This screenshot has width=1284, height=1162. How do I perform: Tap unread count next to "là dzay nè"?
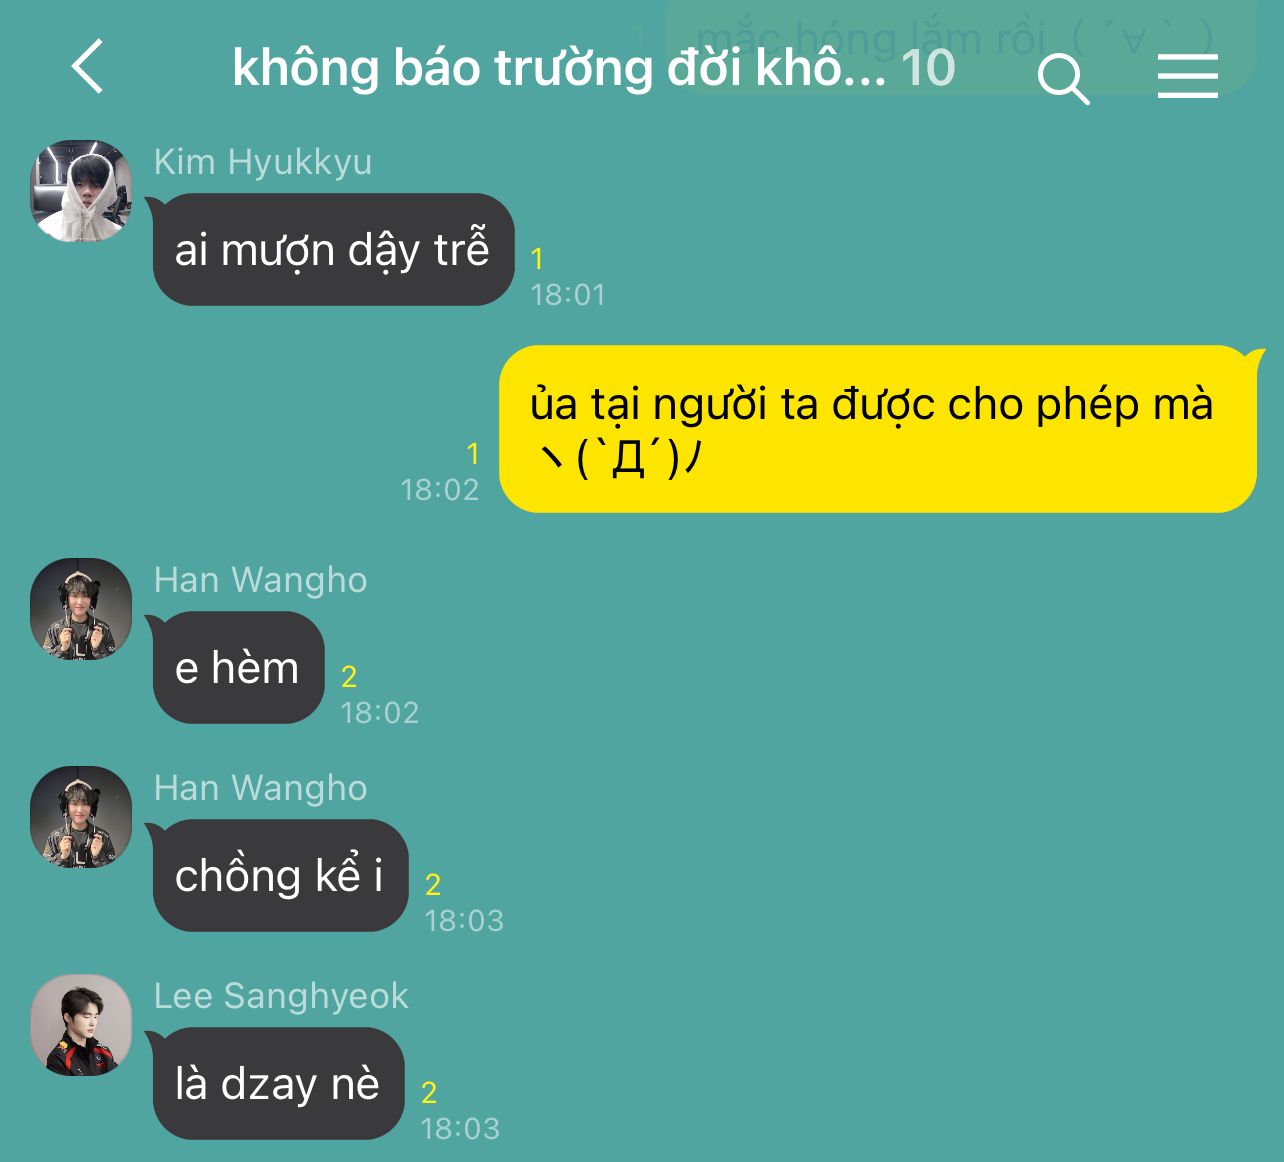tap(429, 1092)
